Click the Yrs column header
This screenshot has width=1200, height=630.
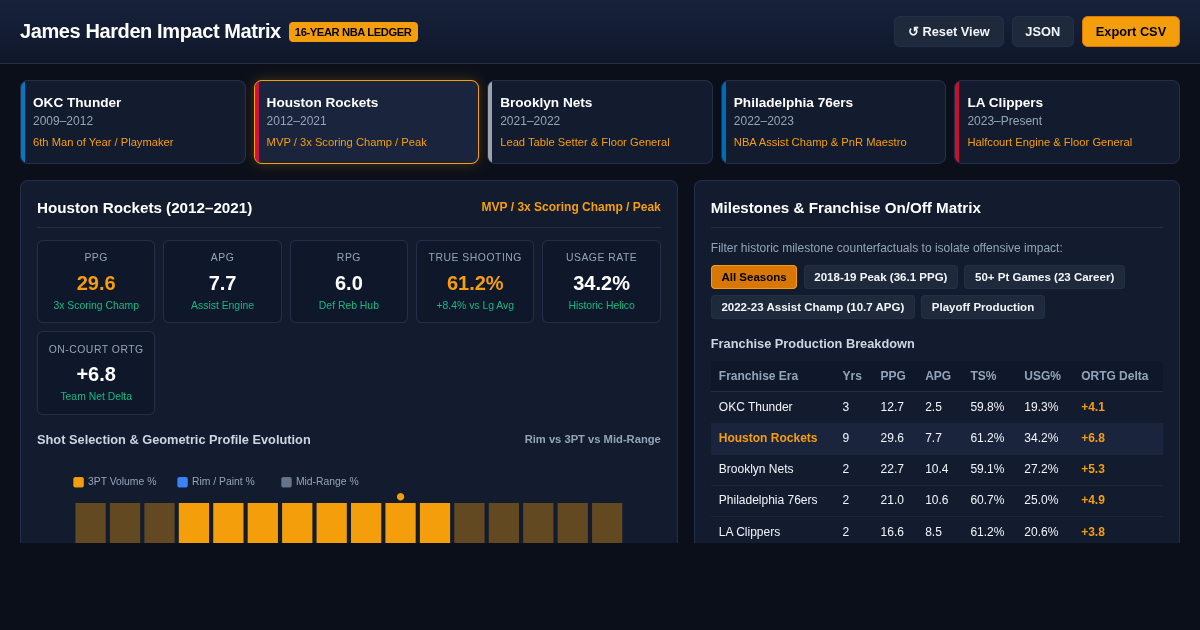tap(852, 376)
